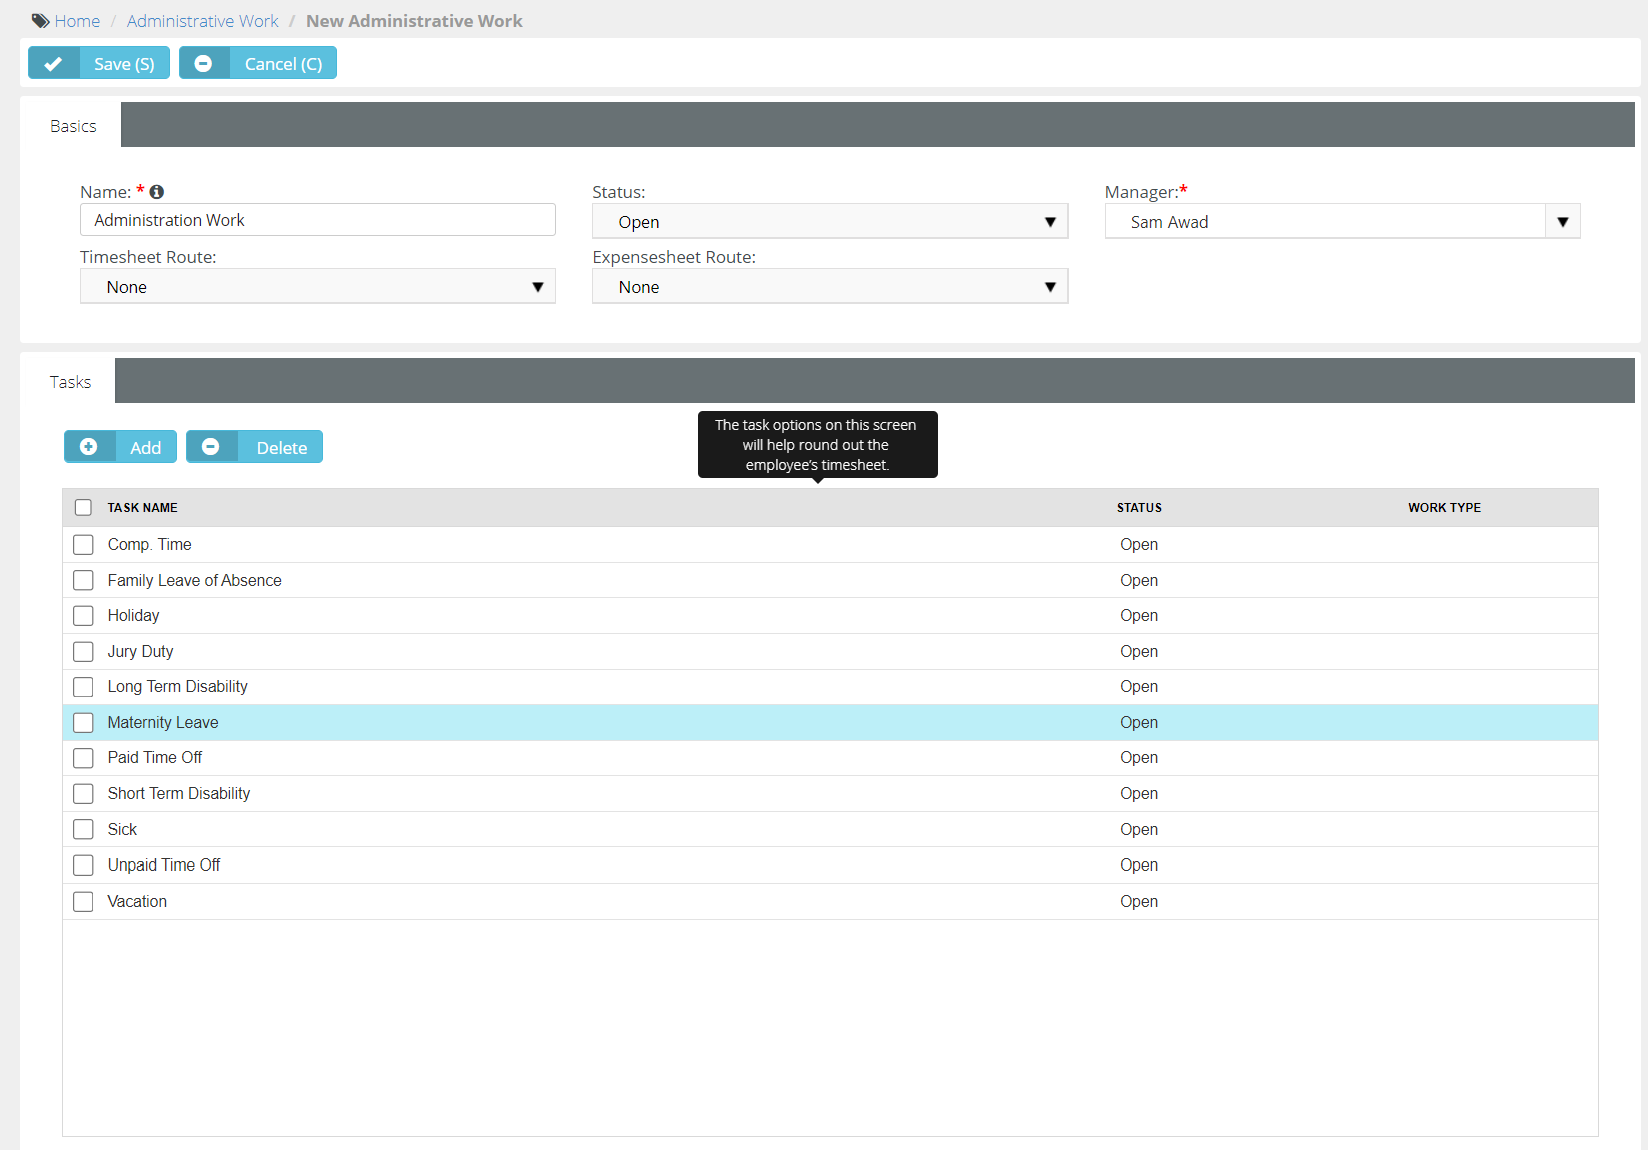Click the plus icon on Add button
This screenshot has width=1649, height=1151.
pos(89,447)
